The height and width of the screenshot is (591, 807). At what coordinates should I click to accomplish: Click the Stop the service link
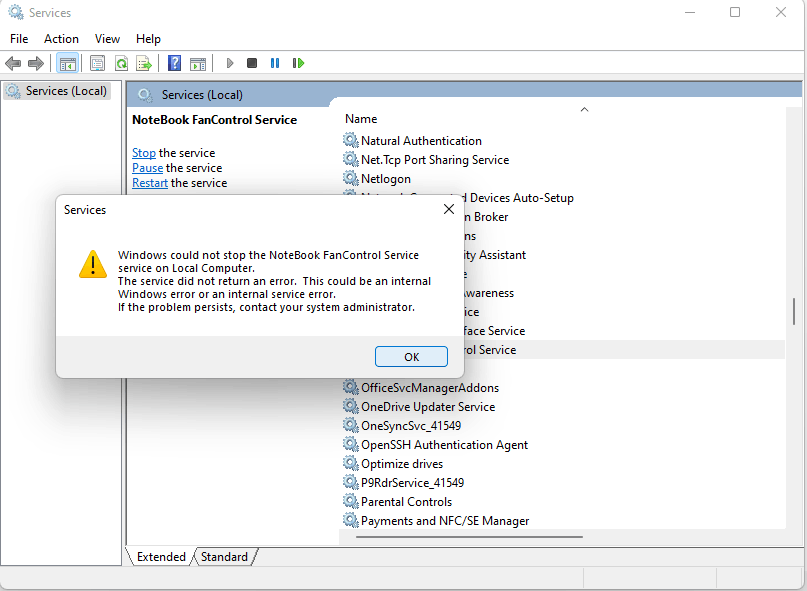point(144,153)
